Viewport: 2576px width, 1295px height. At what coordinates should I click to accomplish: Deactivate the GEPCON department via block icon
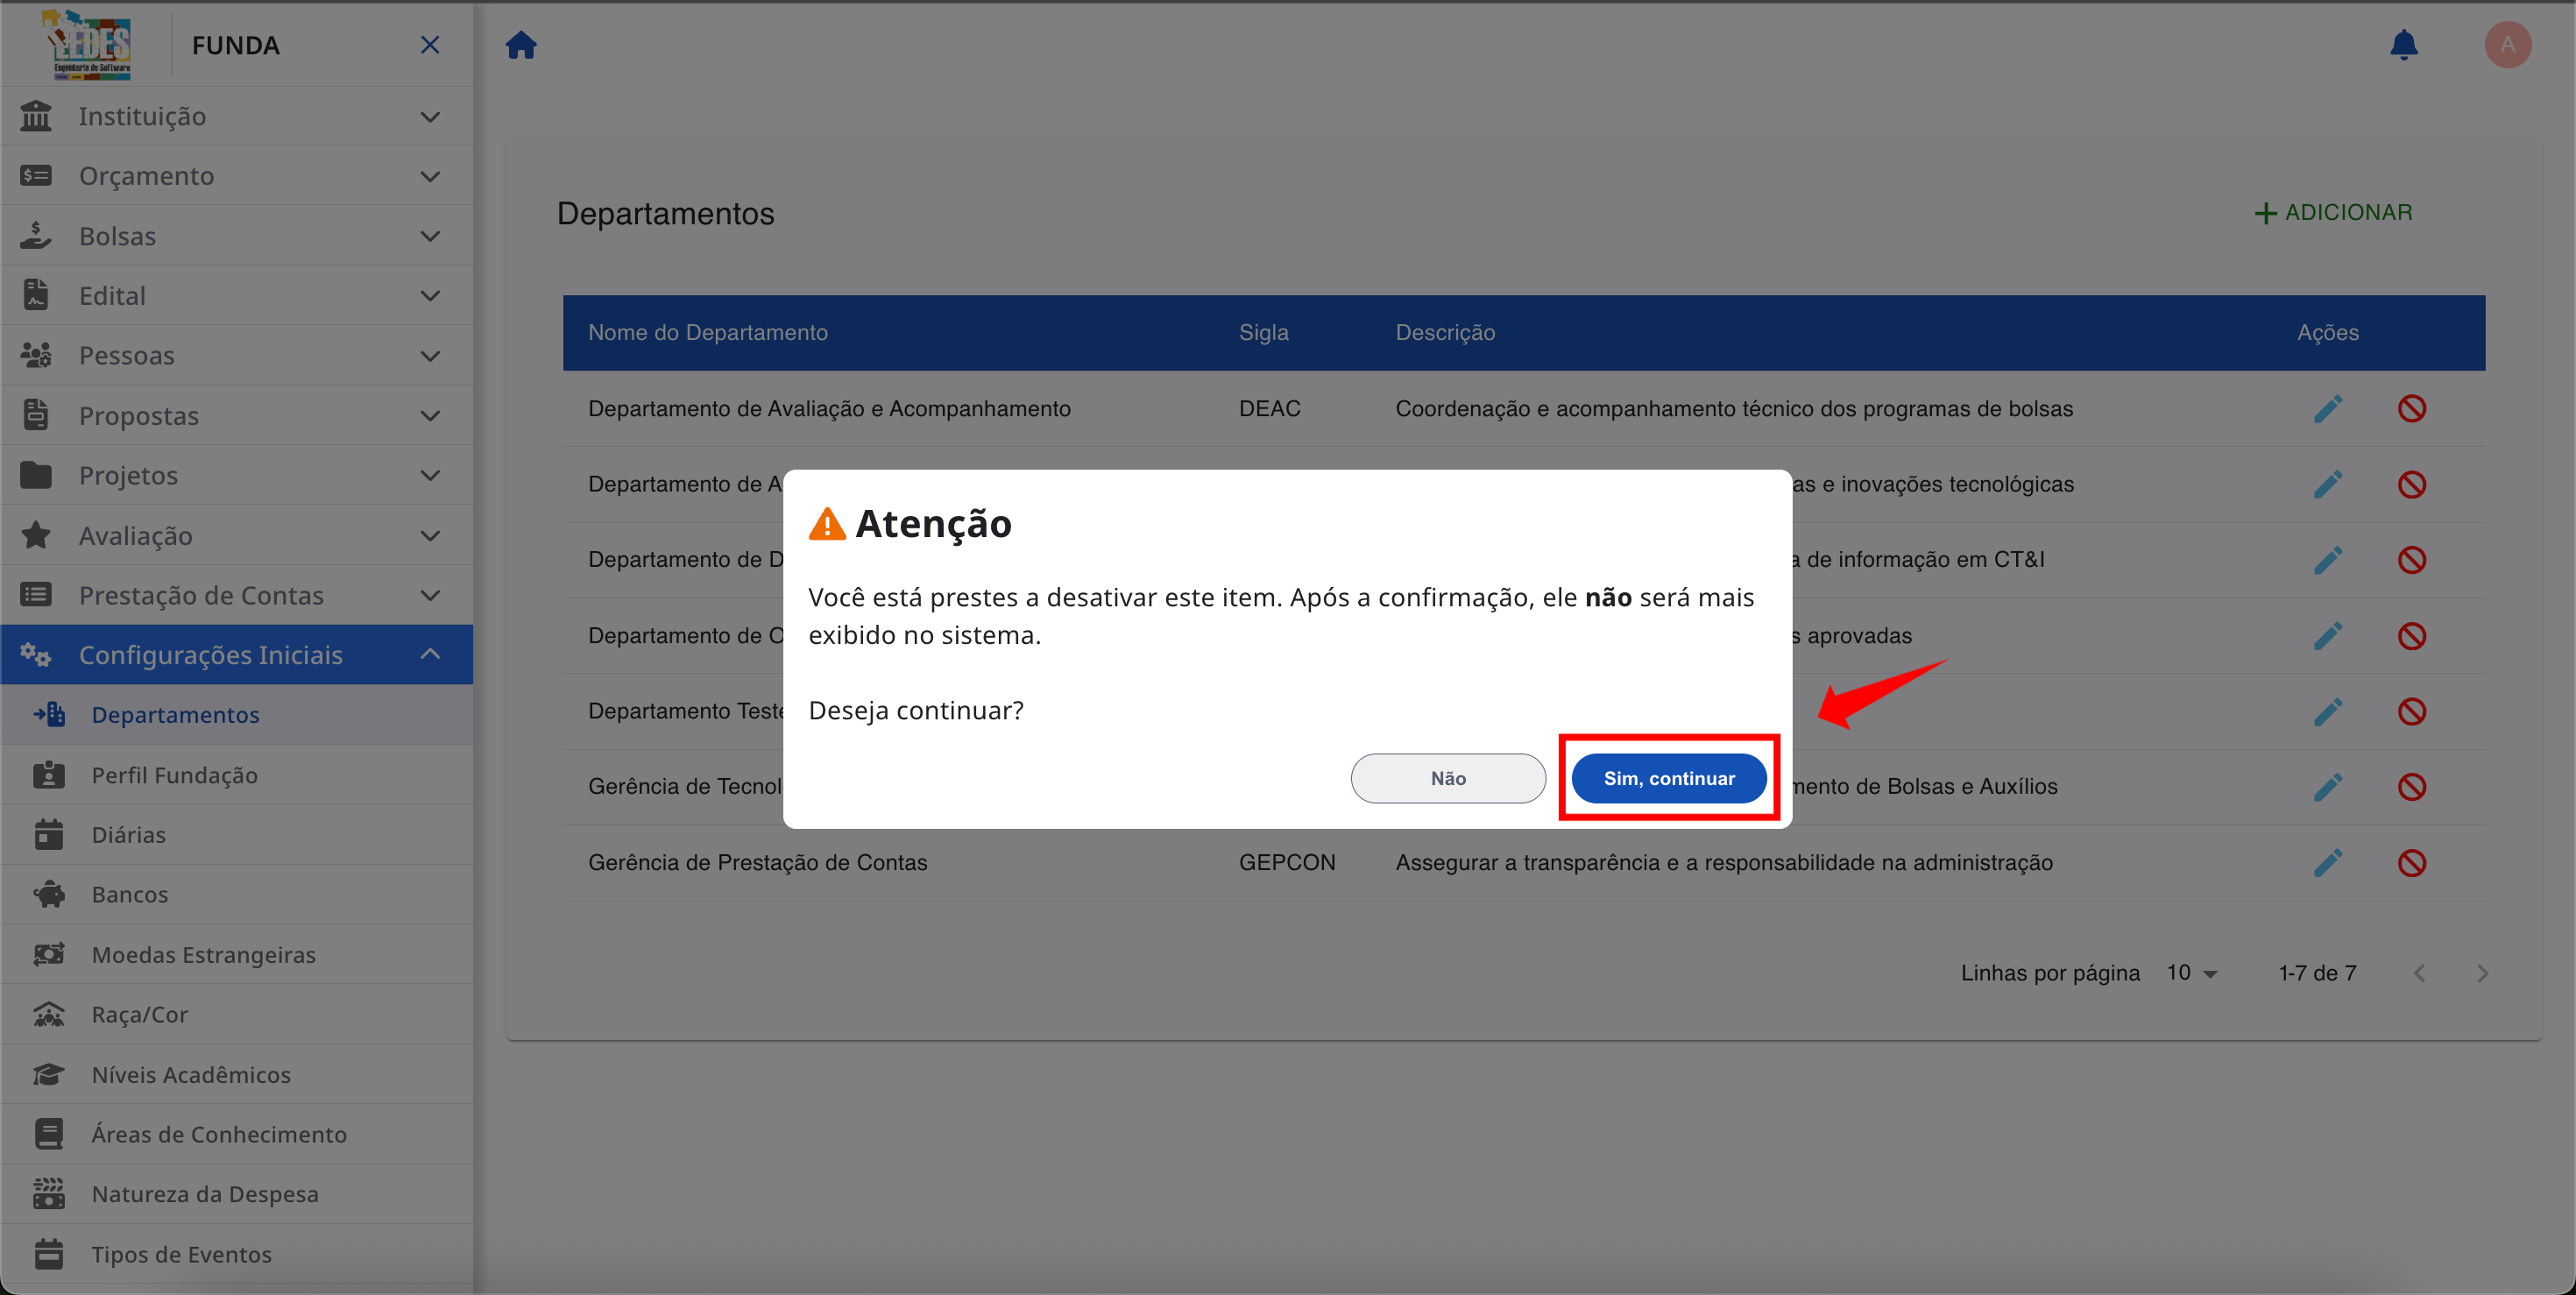tap(2411, 863)
